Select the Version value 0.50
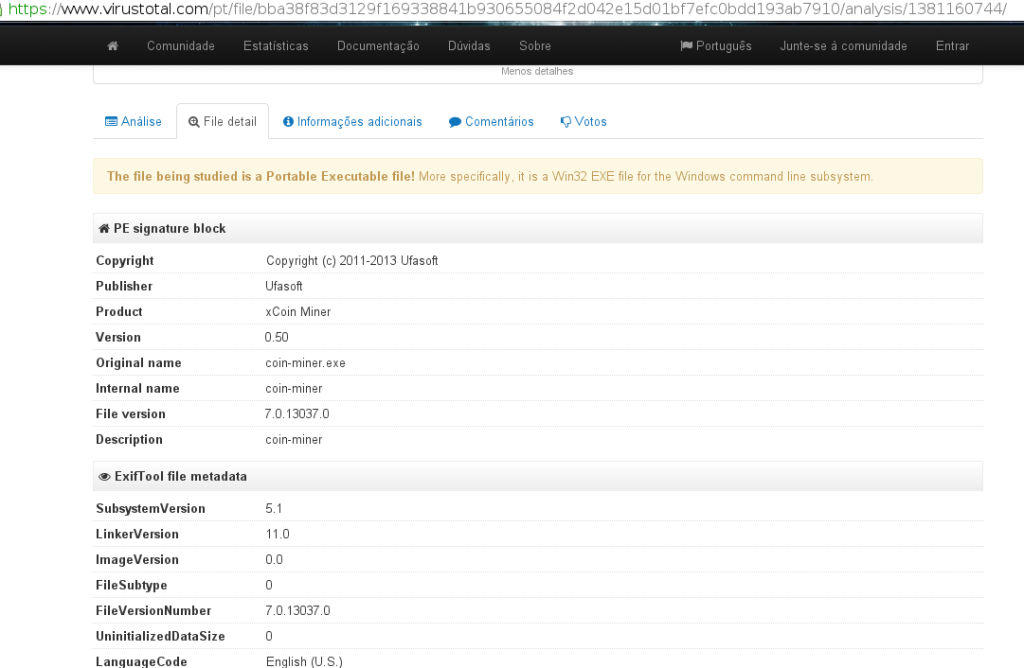Viewport: 1024px width, 668px height. pyautogui.click(x=276, y=337)
